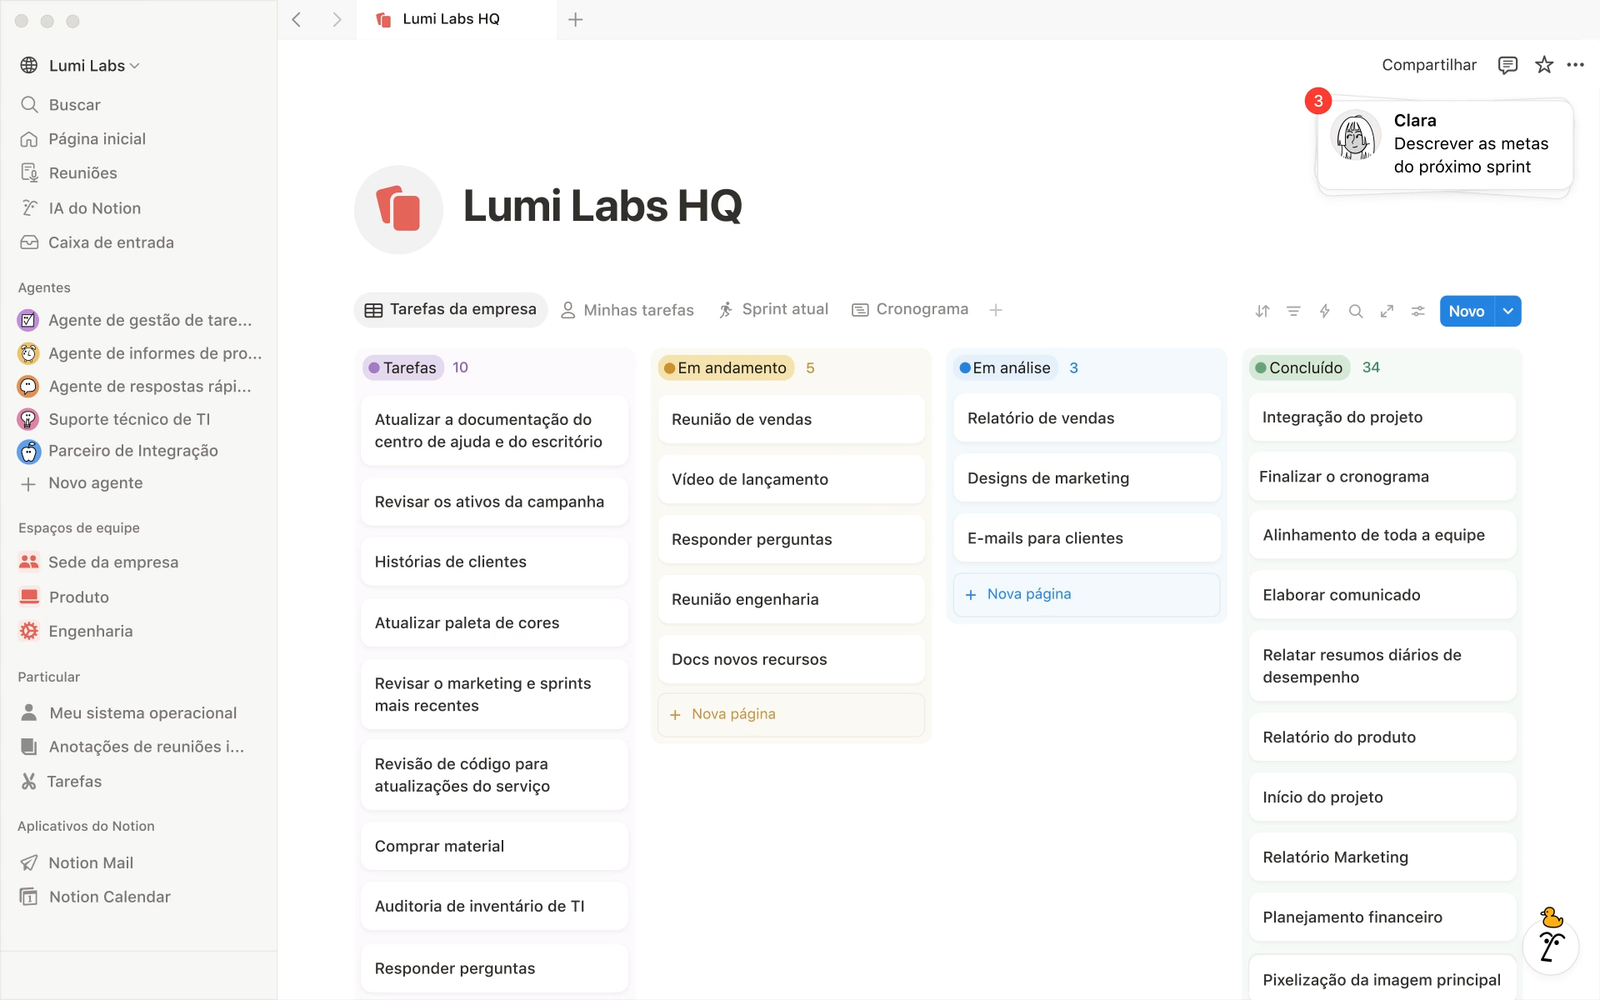This screenshot has width=1600, height=1000.
Task: Switch to the Cronograma view
Action: [910, 310]
